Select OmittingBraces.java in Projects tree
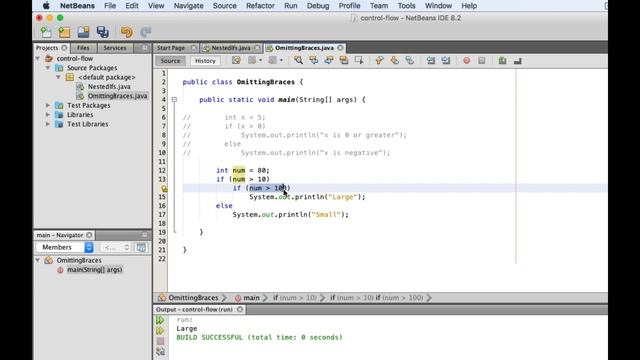The width and height of the screenshot is (640, 360). coord(117,96)
